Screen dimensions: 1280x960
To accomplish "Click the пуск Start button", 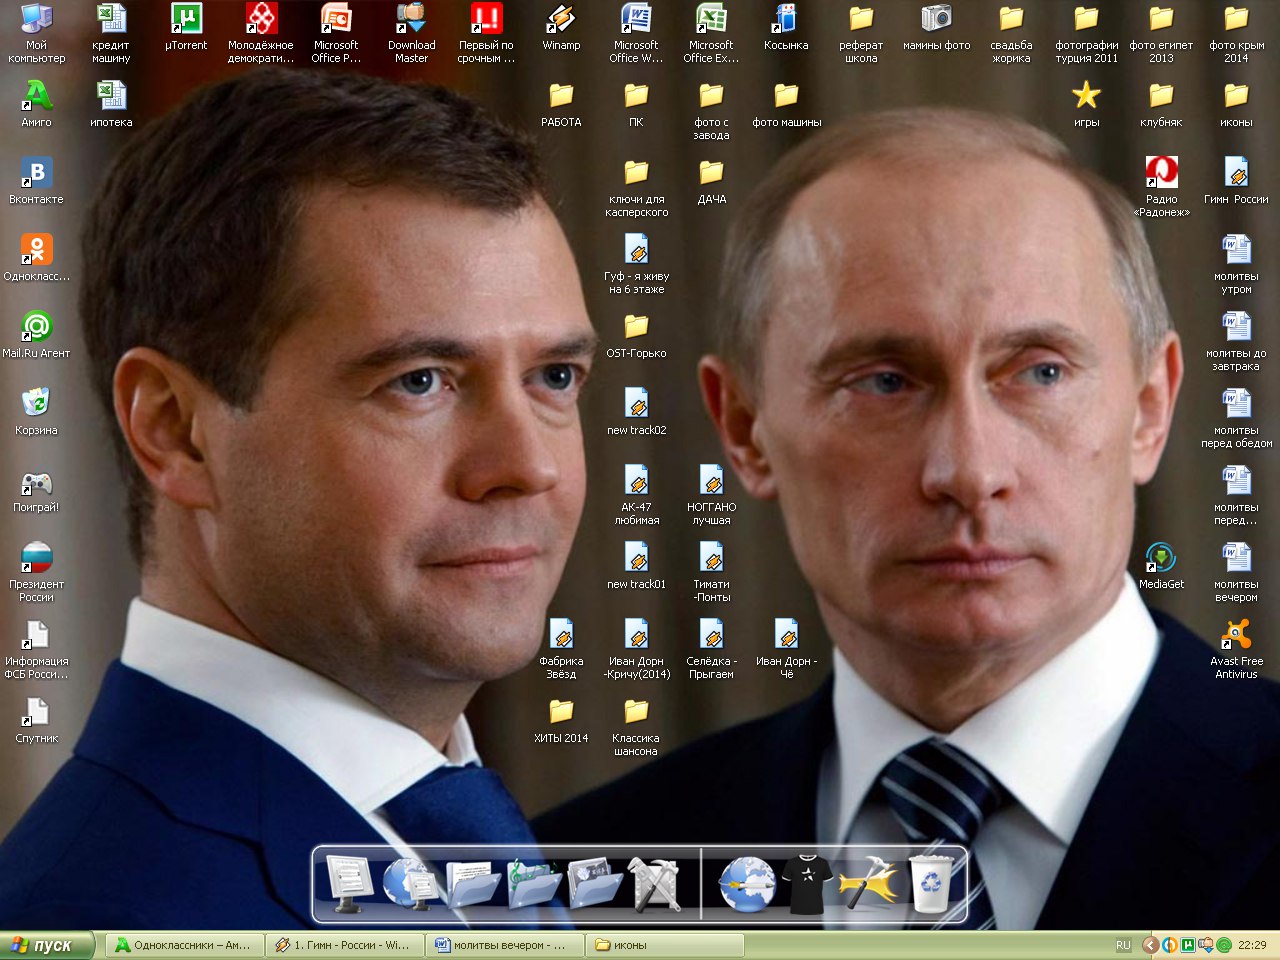I will click(47, 945).
